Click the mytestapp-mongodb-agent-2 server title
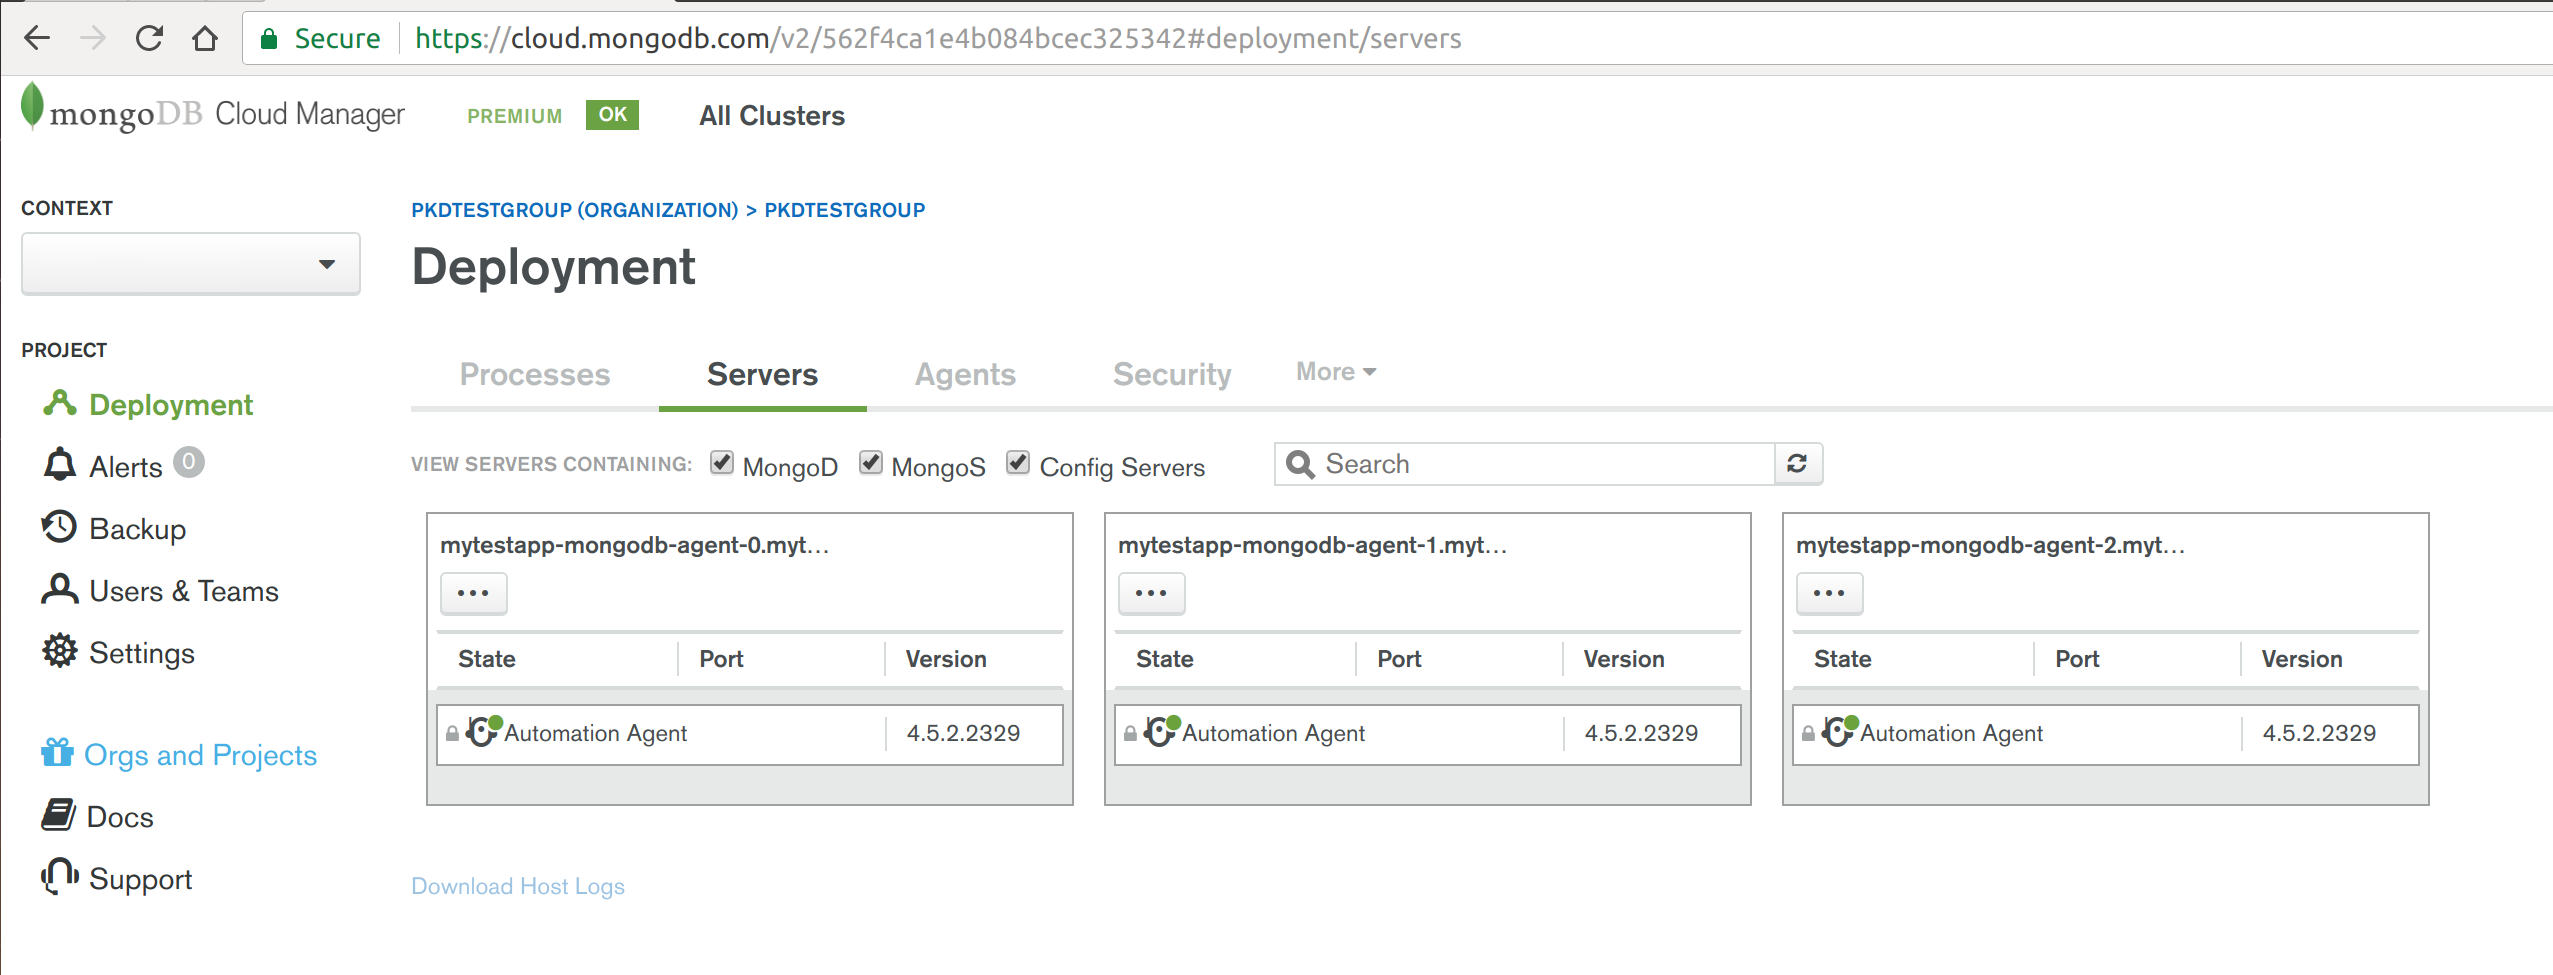Image resolution: width=2553 pixels, height=975 pixels. [1991, 545]
